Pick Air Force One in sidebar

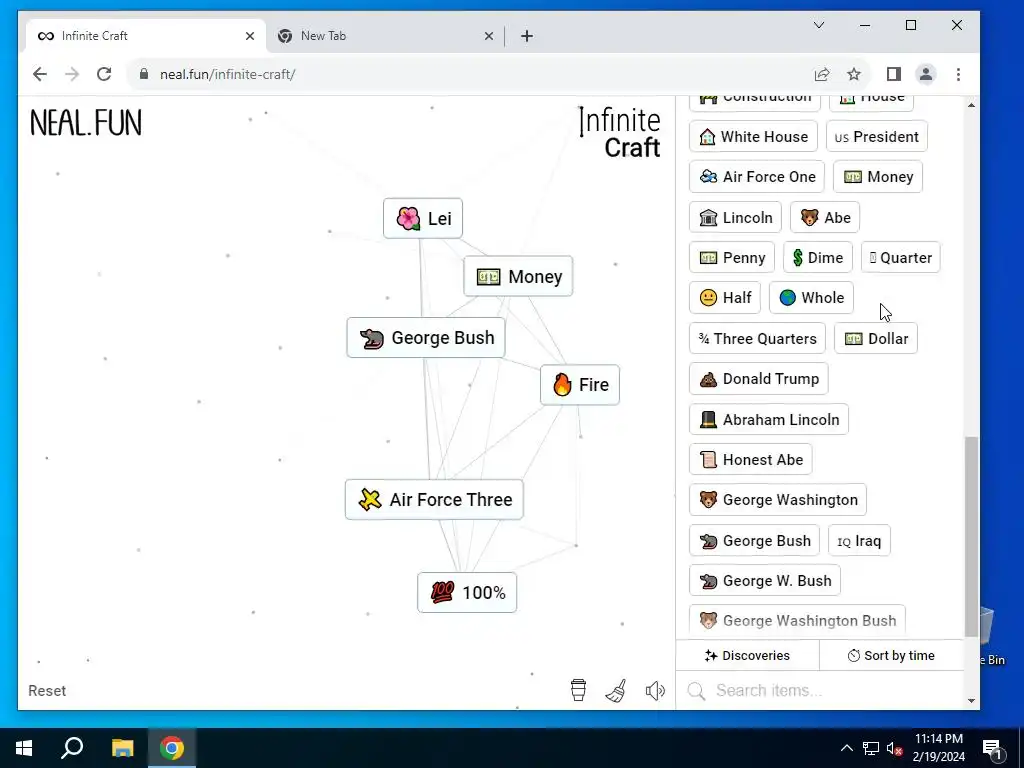click(x=757, y=176)
